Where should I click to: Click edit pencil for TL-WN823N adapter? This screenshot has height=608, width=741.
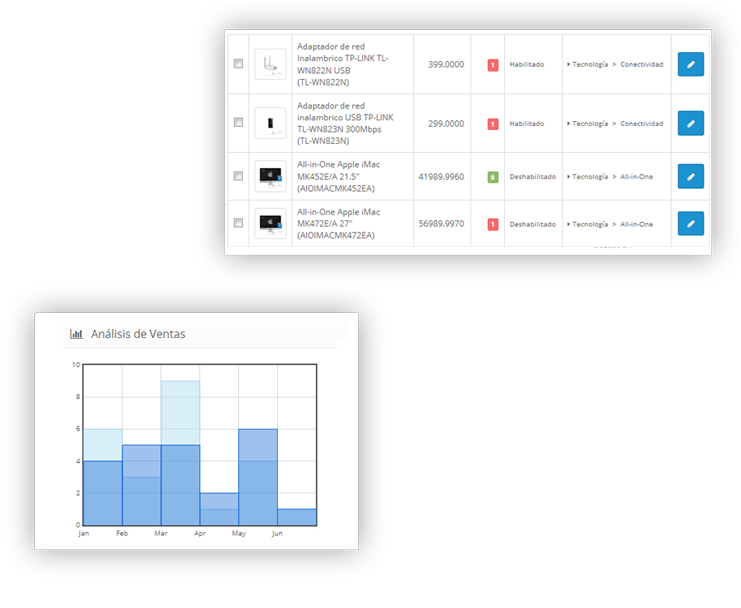[690, 124]
